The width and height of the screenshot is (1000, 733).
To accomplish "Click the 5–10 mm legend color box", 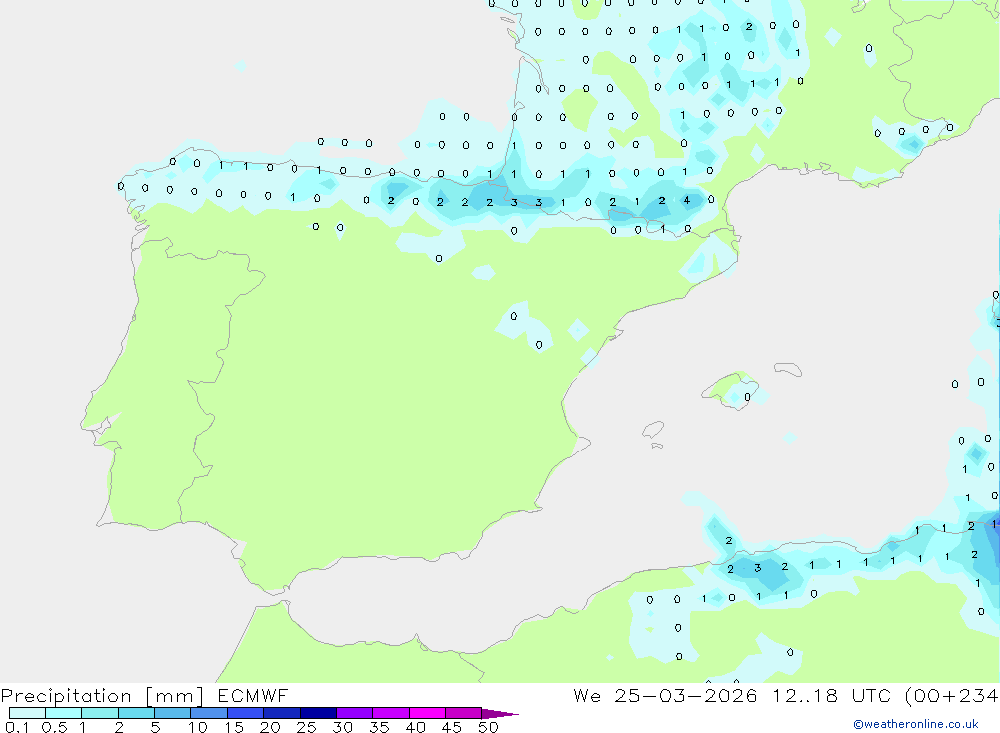I will (x=173, y=713).
